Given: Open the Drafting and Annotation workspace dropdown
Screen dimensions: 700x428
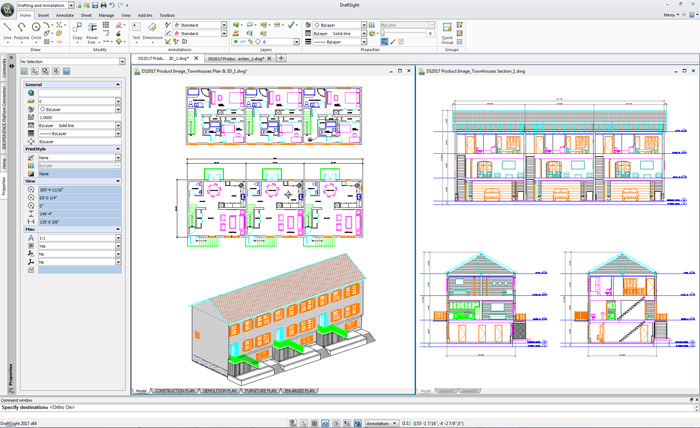Looking at the screenshot, I should click(69, 6).
